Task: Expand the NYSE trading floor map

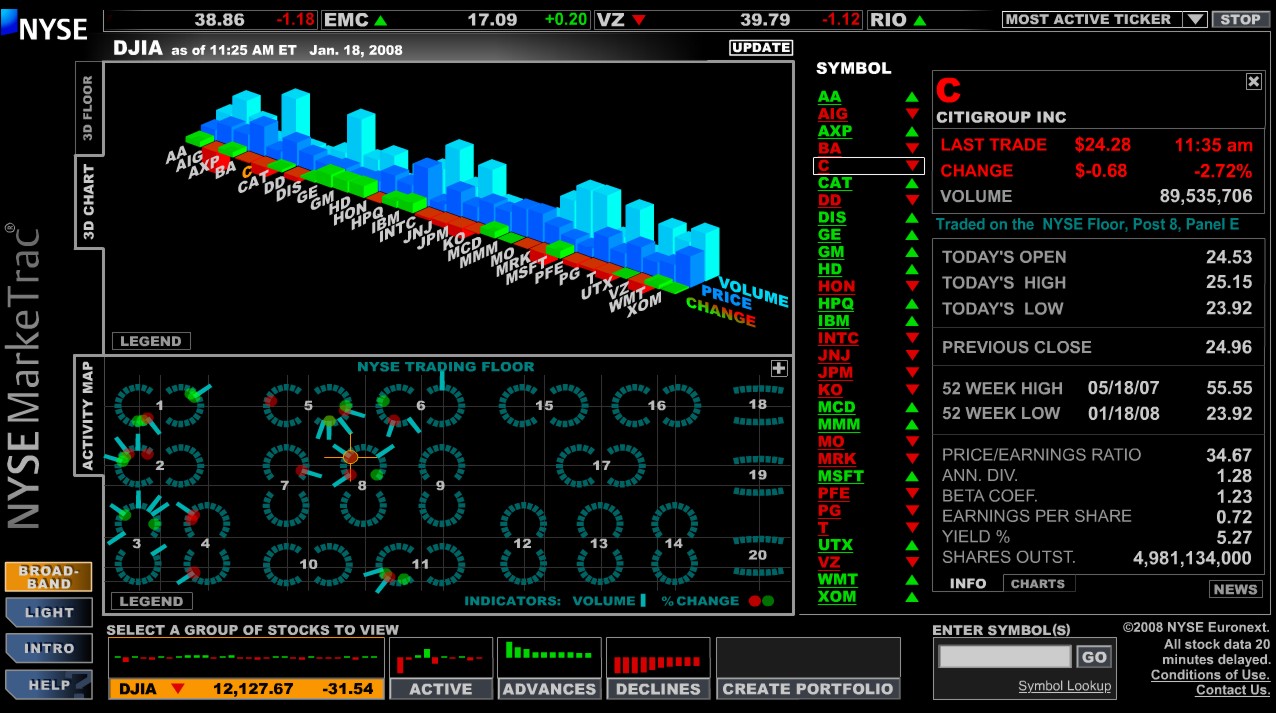Action: tap(779, 368)
